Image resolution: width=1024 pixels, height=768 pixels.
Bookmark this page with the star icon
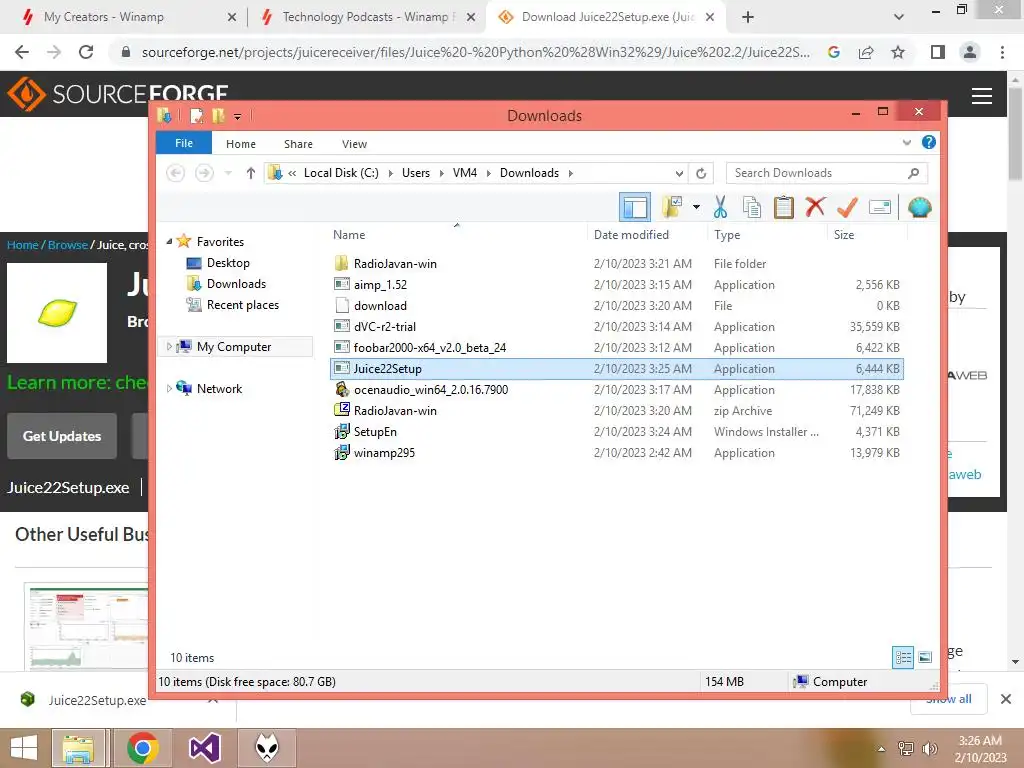898,52
